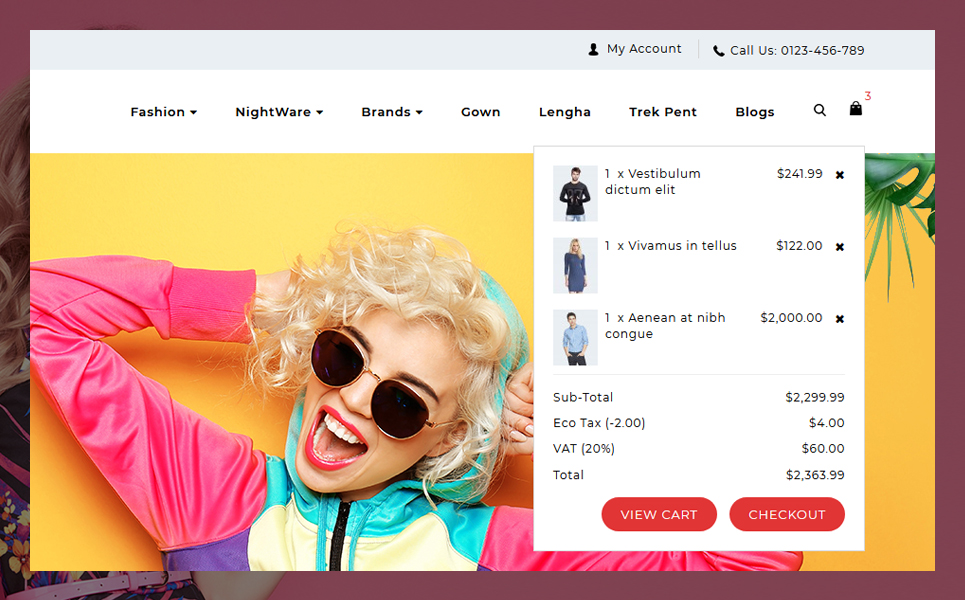The width and height of the screenshot is (965, 600).
Task: Click the VAT (20%) label
Action: (x=583, y=449)
